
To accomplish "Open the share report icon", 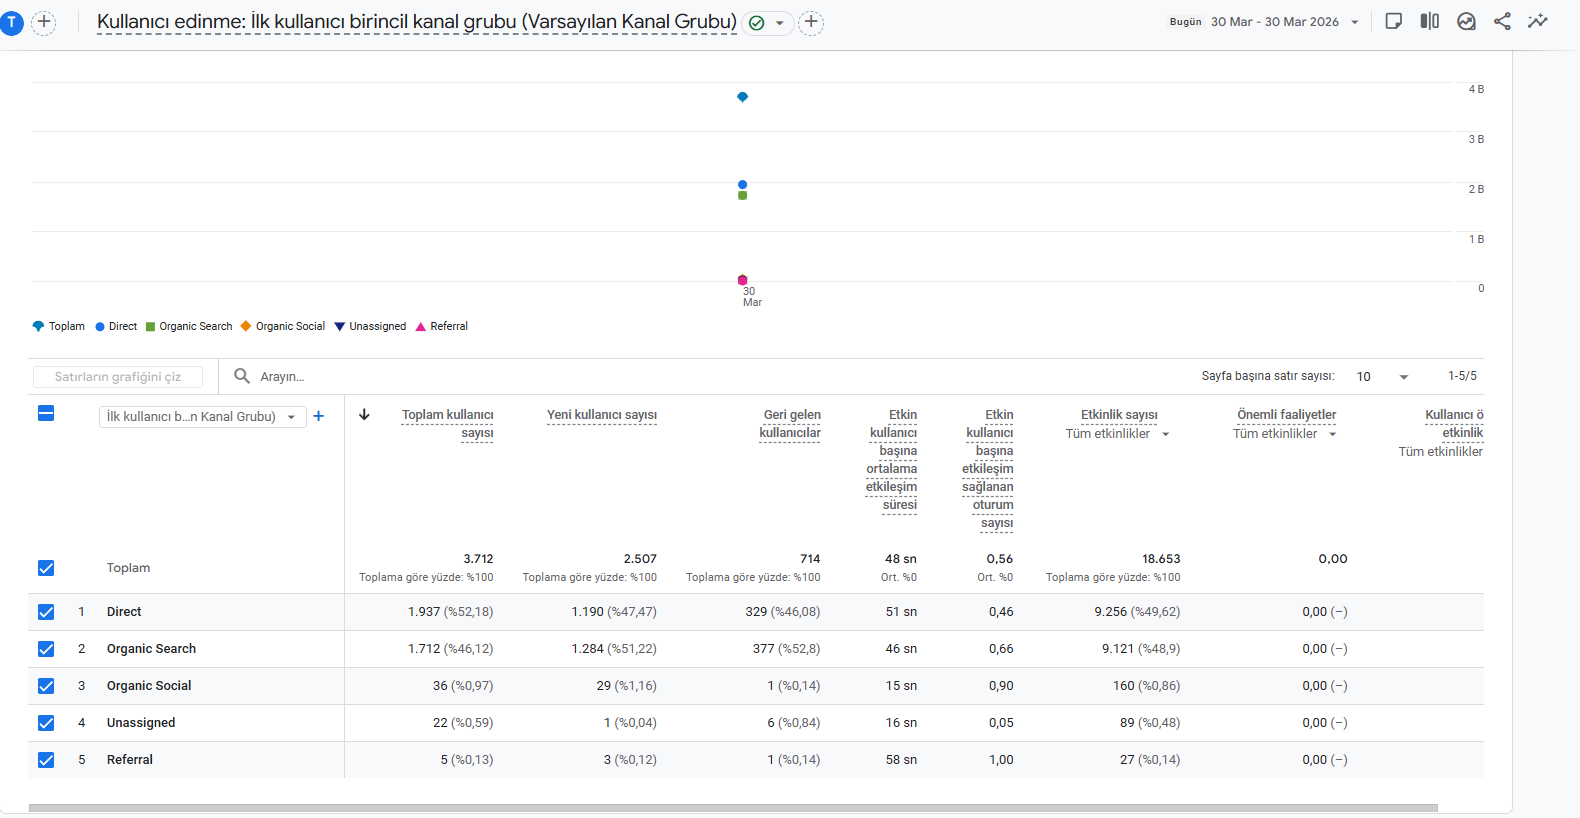I will click(1502, 21).
